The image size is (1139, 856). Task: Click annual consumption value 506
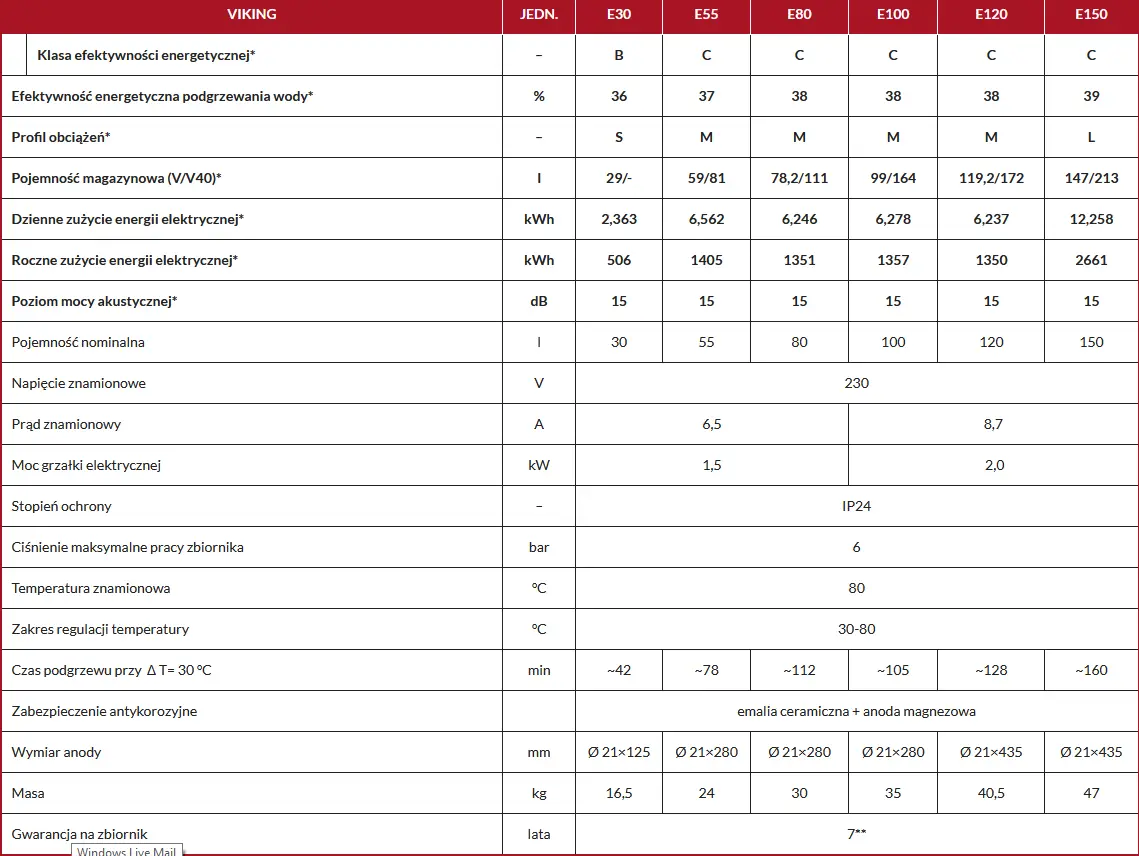coord(619,260)
